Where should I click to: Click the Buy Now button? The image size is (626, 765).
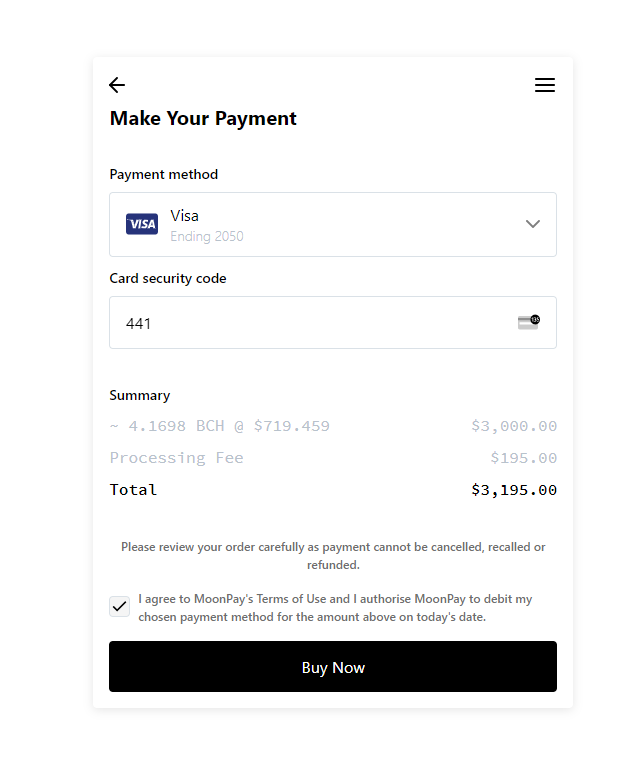click(333, 666)
